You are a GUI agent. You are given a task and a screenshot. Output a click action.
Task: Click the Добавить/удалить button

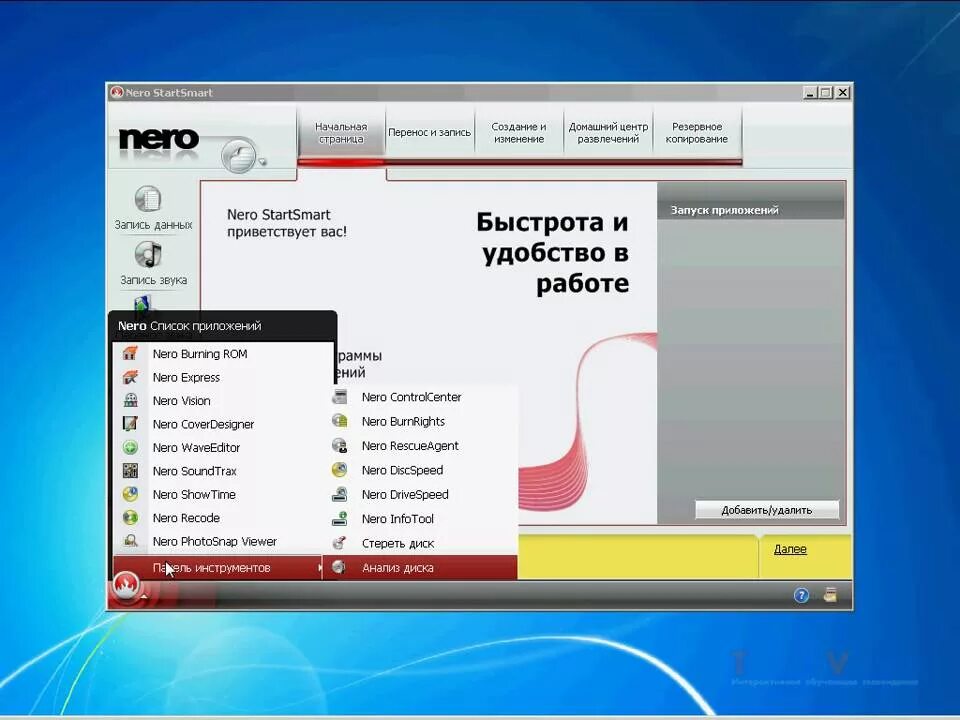coord(767,510)
